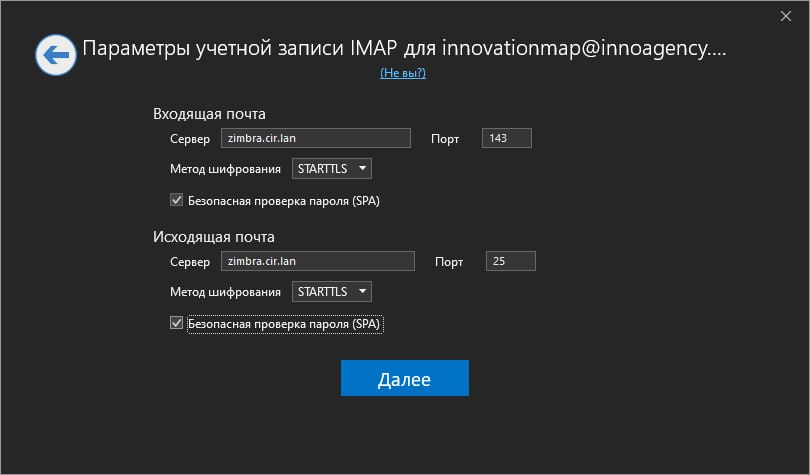Click the blue back arrow icon
The height and width of the screenshot is (475, 810).
56,56
